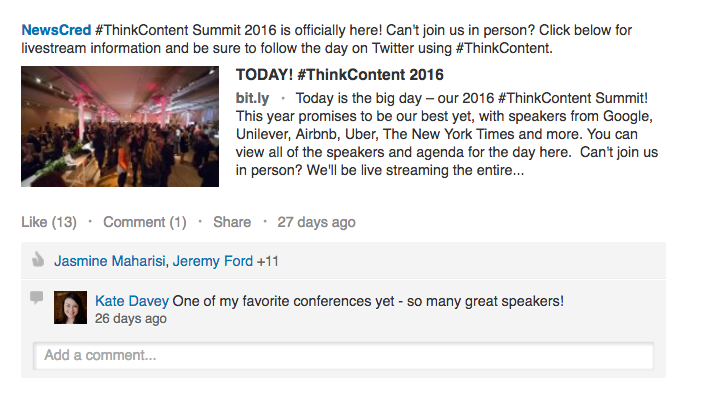This screenshot has width=709, height=399.
Task: Open the NewsCred company page link
Action: (57, 30)
